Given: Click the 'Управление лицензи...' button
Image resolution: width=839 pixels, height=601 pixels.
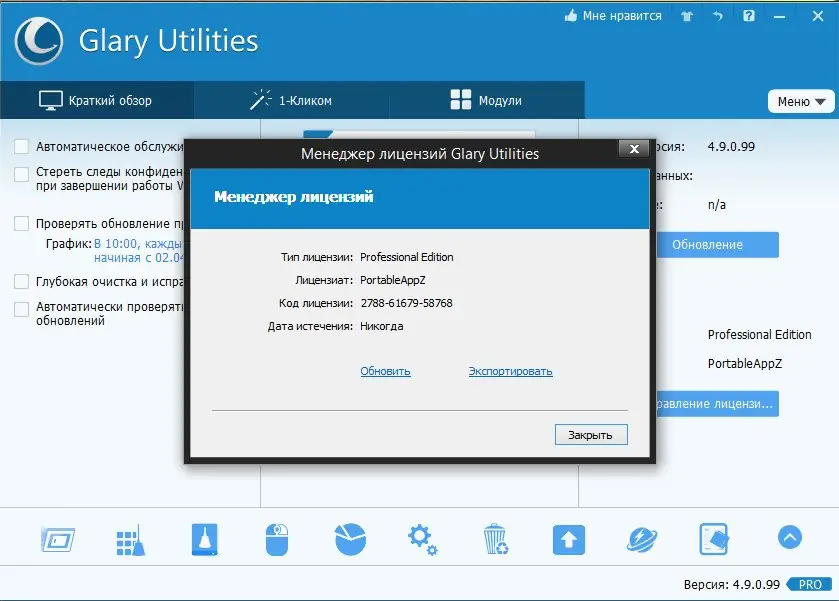Looking at the screenshot, I should (718, 404).
